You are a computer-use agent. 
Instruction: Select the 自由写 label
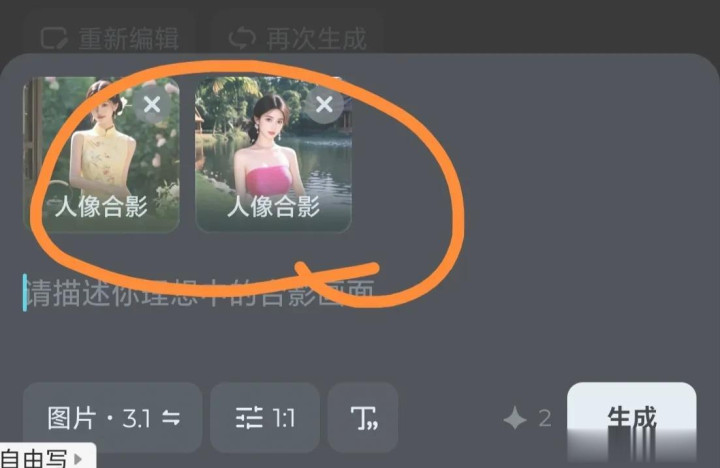click(x=34, y=458)
